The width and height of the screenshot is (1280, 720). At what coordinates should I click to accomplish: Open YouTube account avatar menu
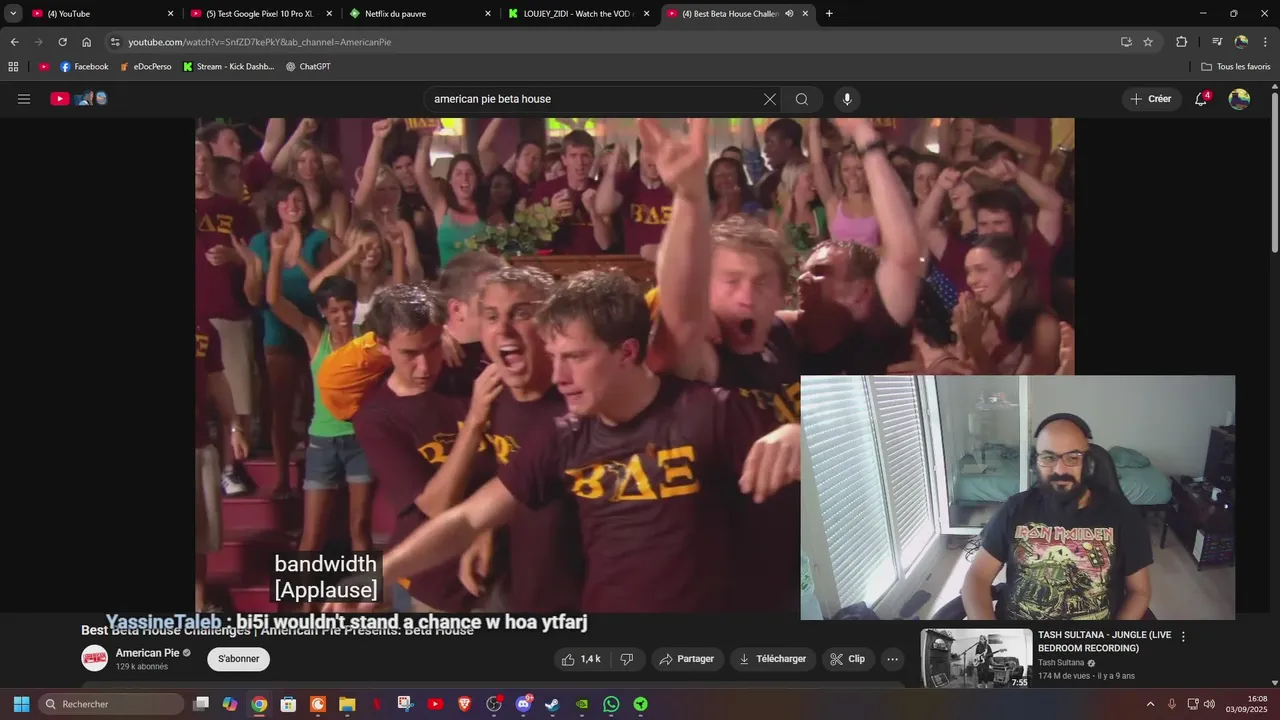[x=1239, y=99]
